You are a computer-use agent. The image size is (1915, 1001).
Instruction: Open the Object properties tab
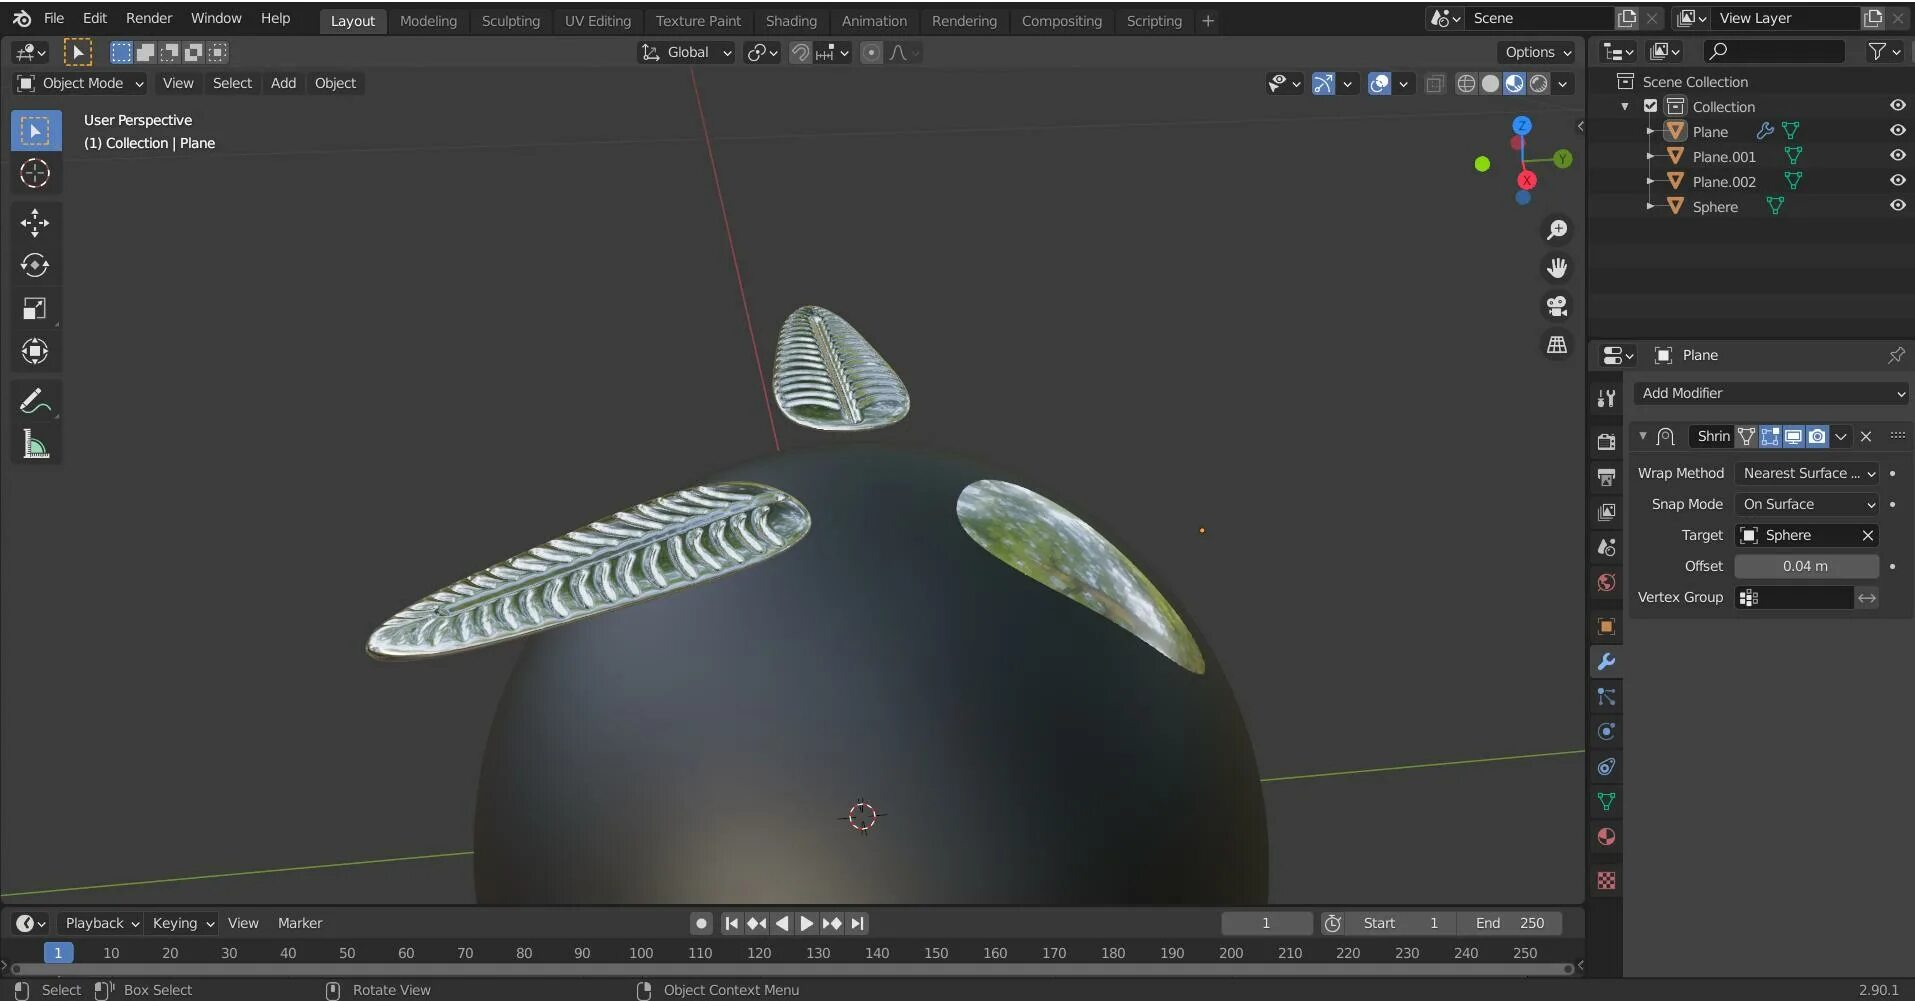point(1606,626)
